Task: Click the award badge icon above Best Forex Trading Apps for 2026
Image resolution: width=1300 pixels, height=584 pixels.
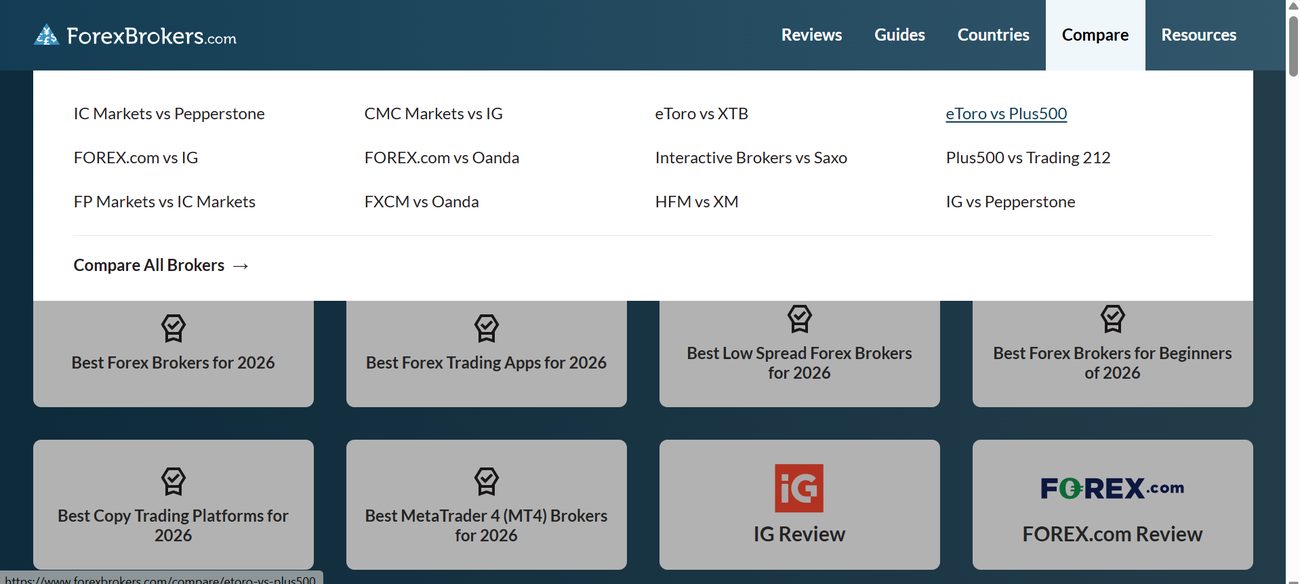Action: click(486, 328)
